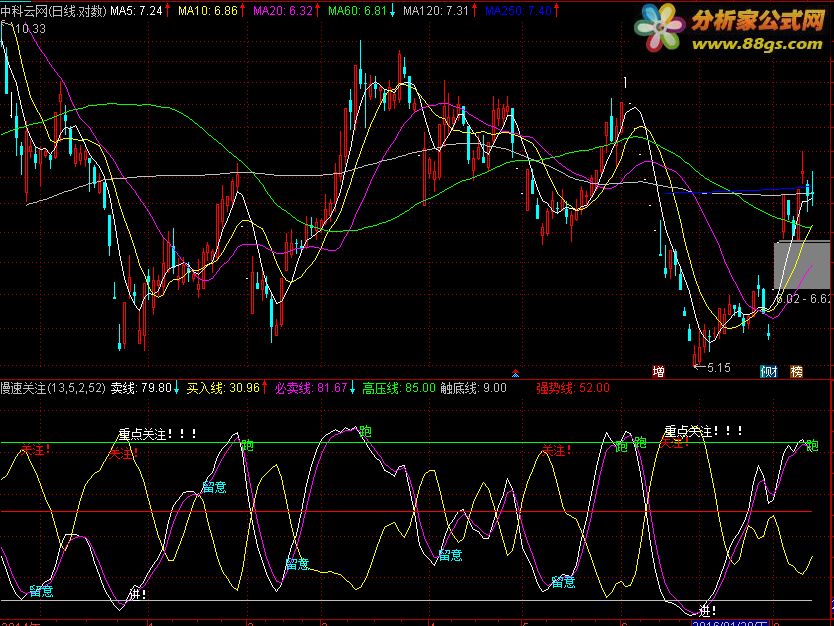
Task: Click the gray 6.02 - 6.62 price range box
Action: (801, 265)
